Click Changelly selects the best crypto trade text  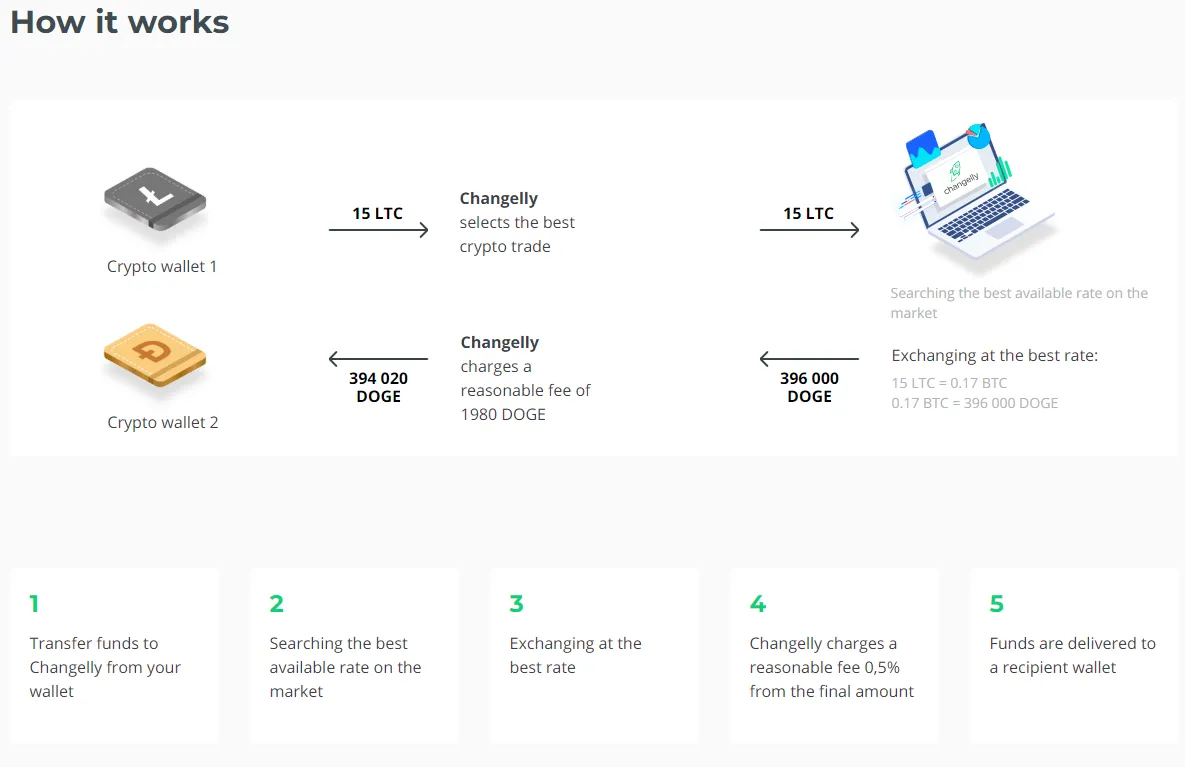pyautogui.click(x=517, y=223)
